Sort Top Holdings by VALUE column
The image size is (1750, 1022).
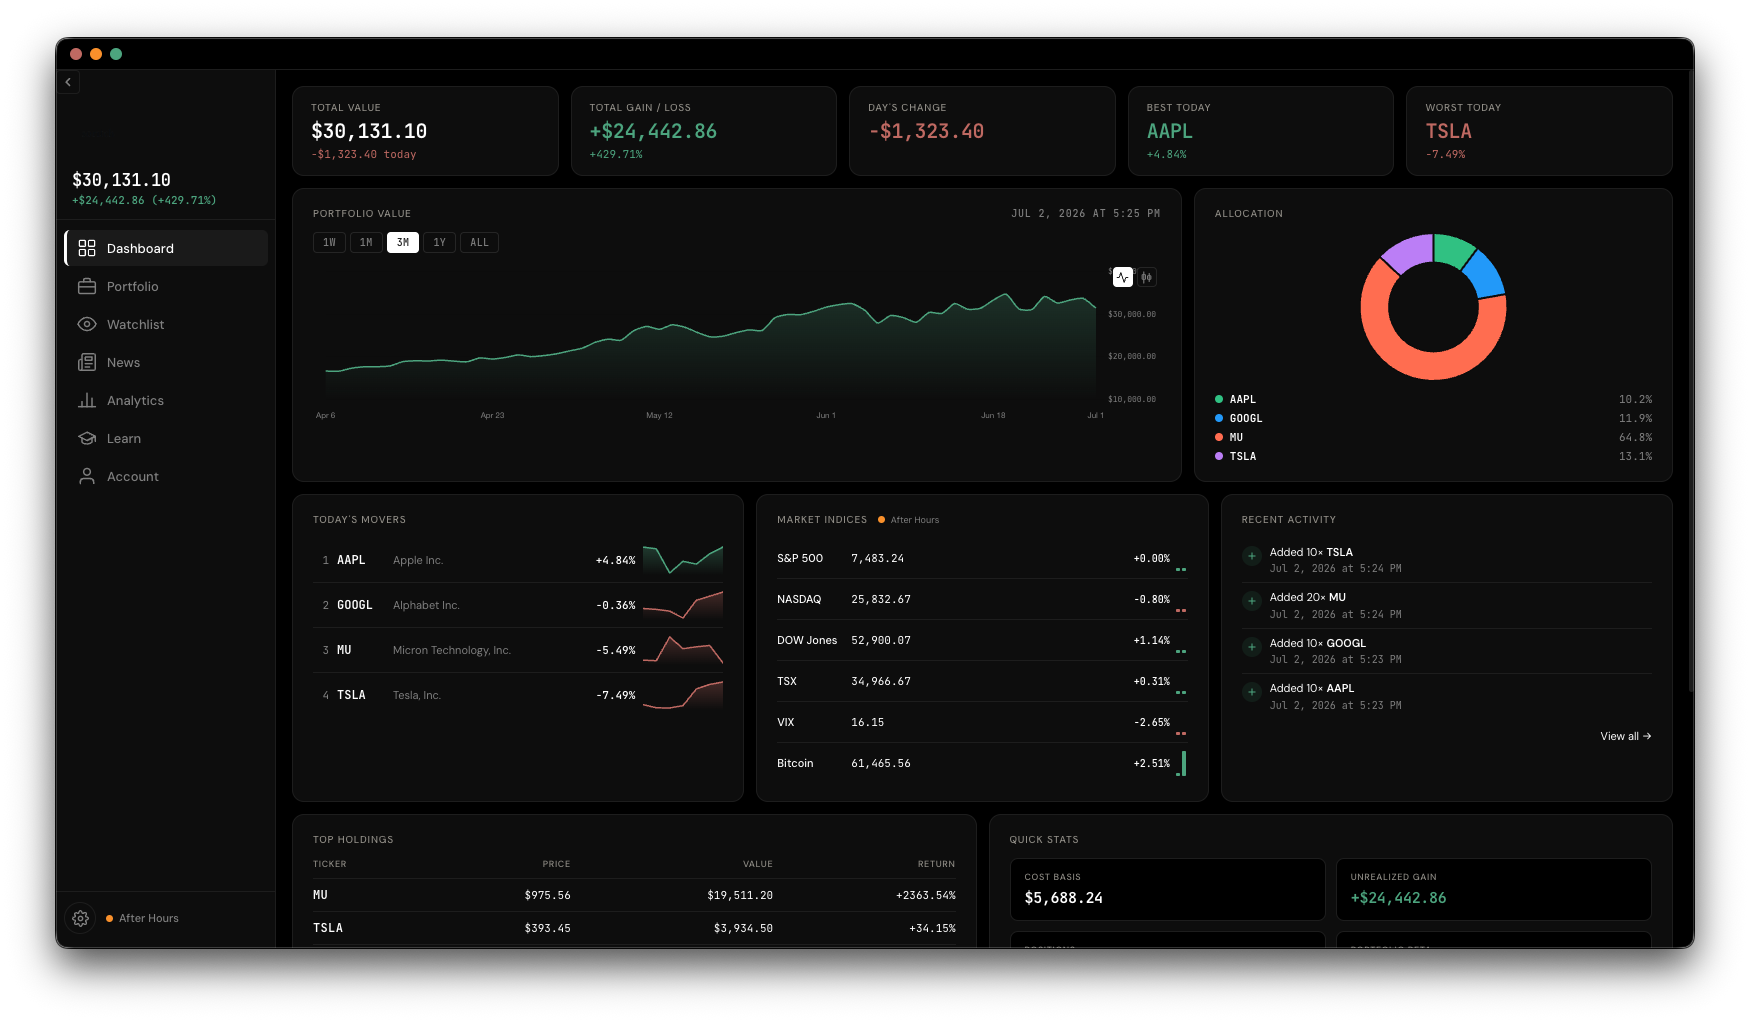tap(758, 864)
